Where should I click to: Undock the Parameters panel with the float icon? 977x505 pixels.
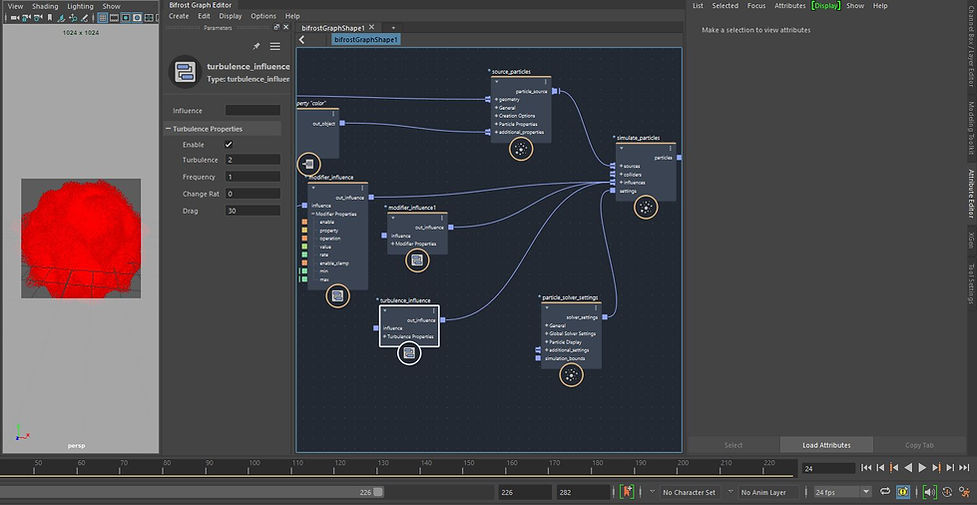277,27
